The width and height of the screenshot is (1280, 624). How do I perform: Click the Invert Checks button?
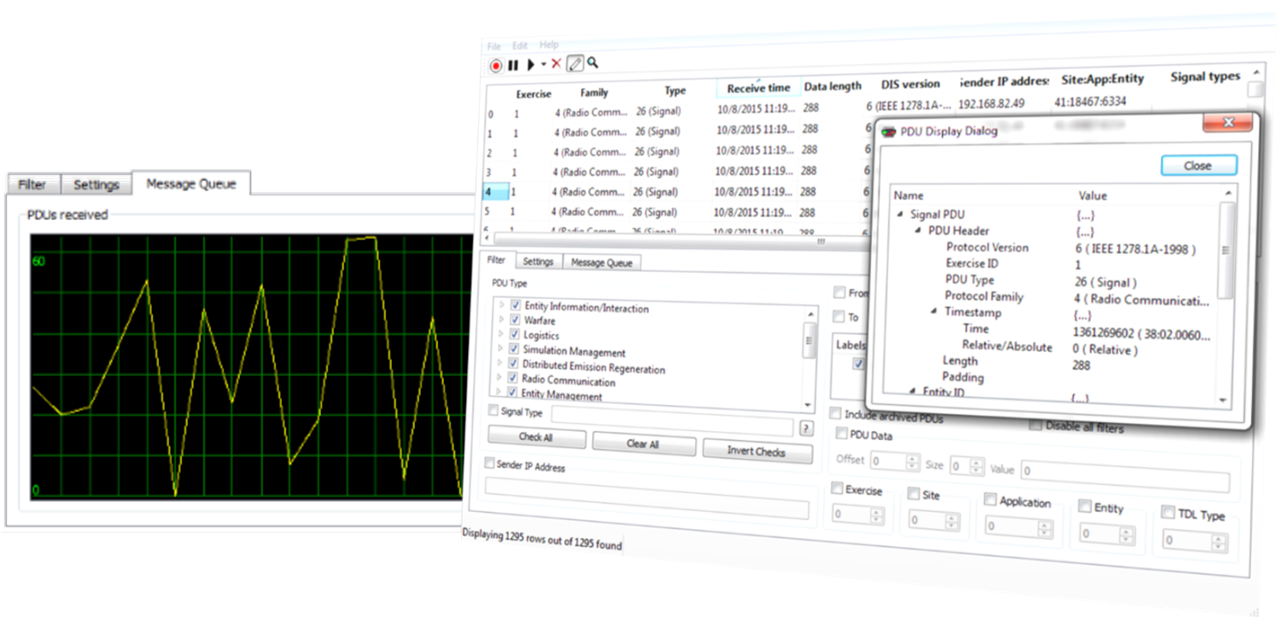pos(757,451)
